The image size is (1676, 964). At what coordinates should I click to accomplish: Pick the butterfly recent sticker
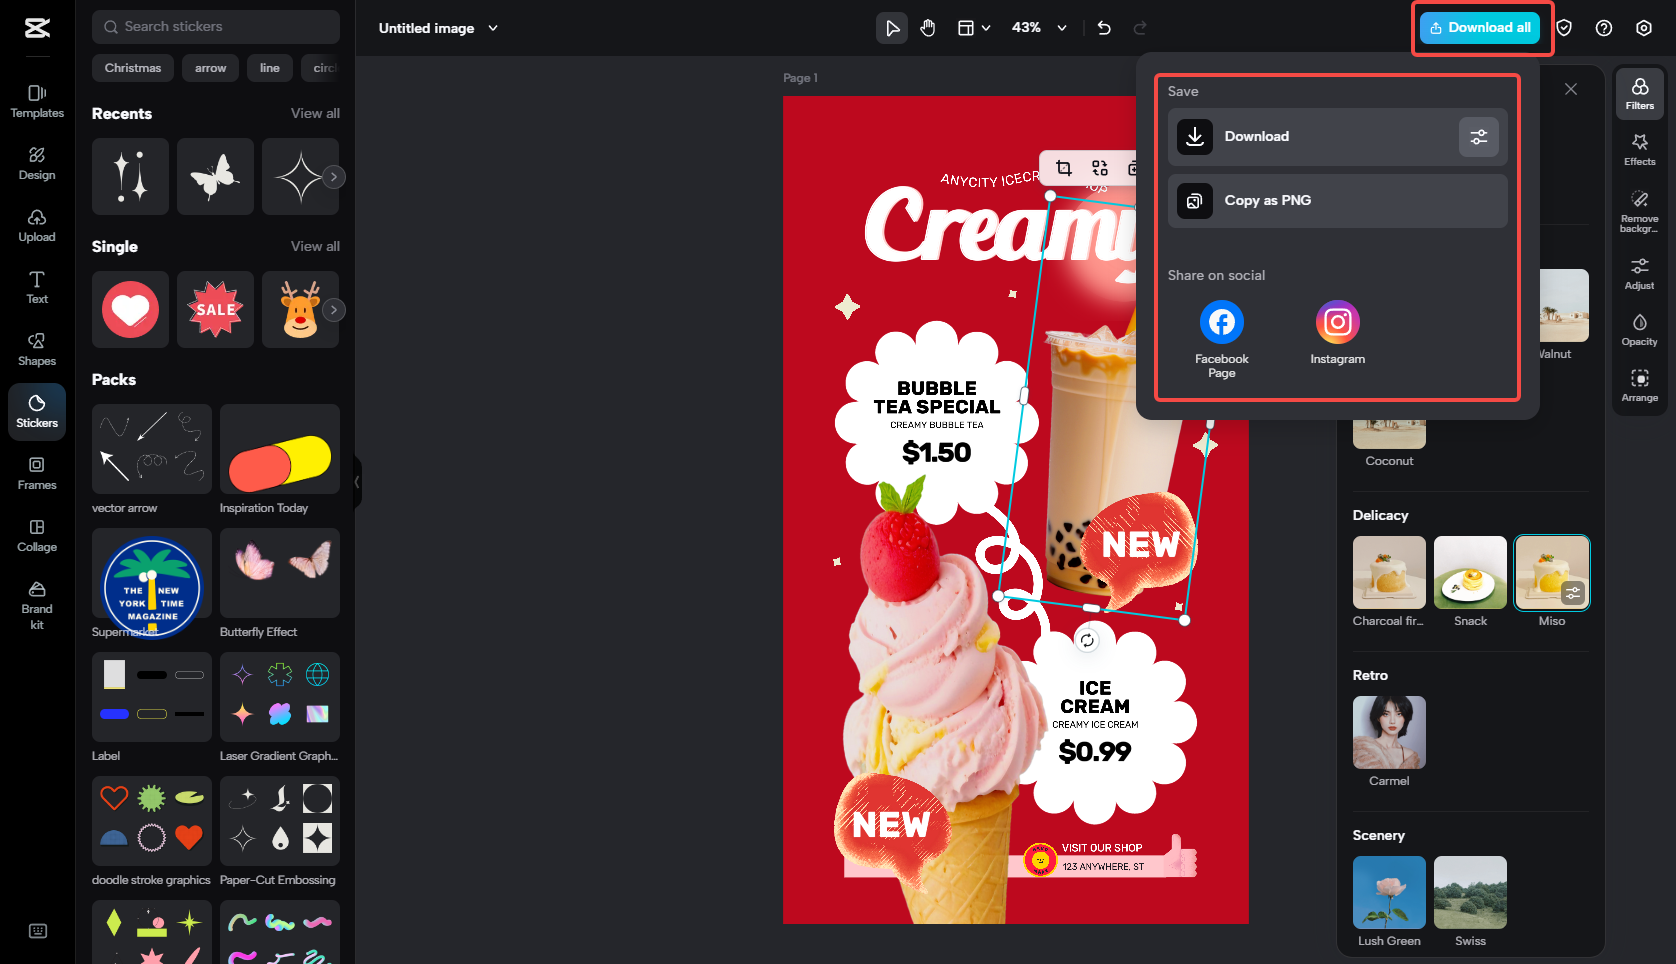215,177
